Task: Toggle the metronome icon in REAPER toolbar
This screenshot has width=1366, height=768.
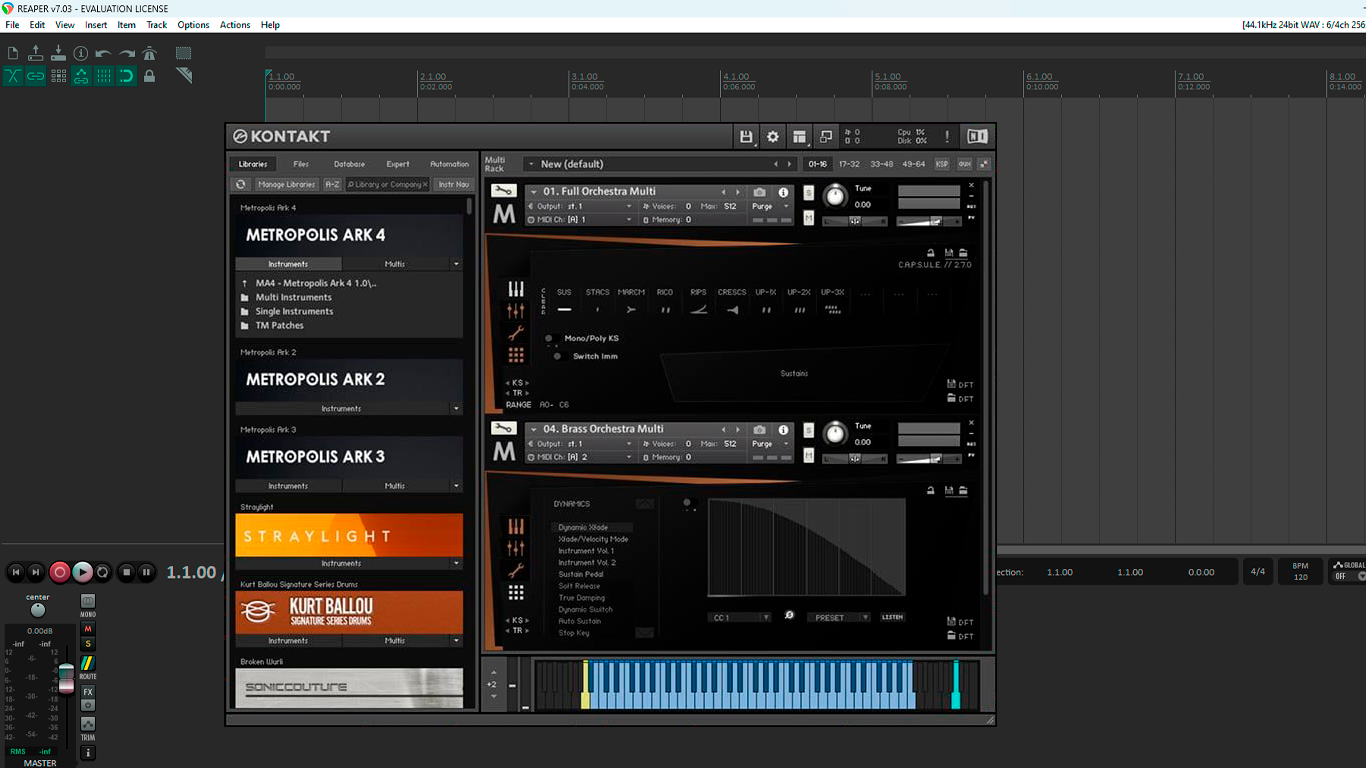Action: 150,53
